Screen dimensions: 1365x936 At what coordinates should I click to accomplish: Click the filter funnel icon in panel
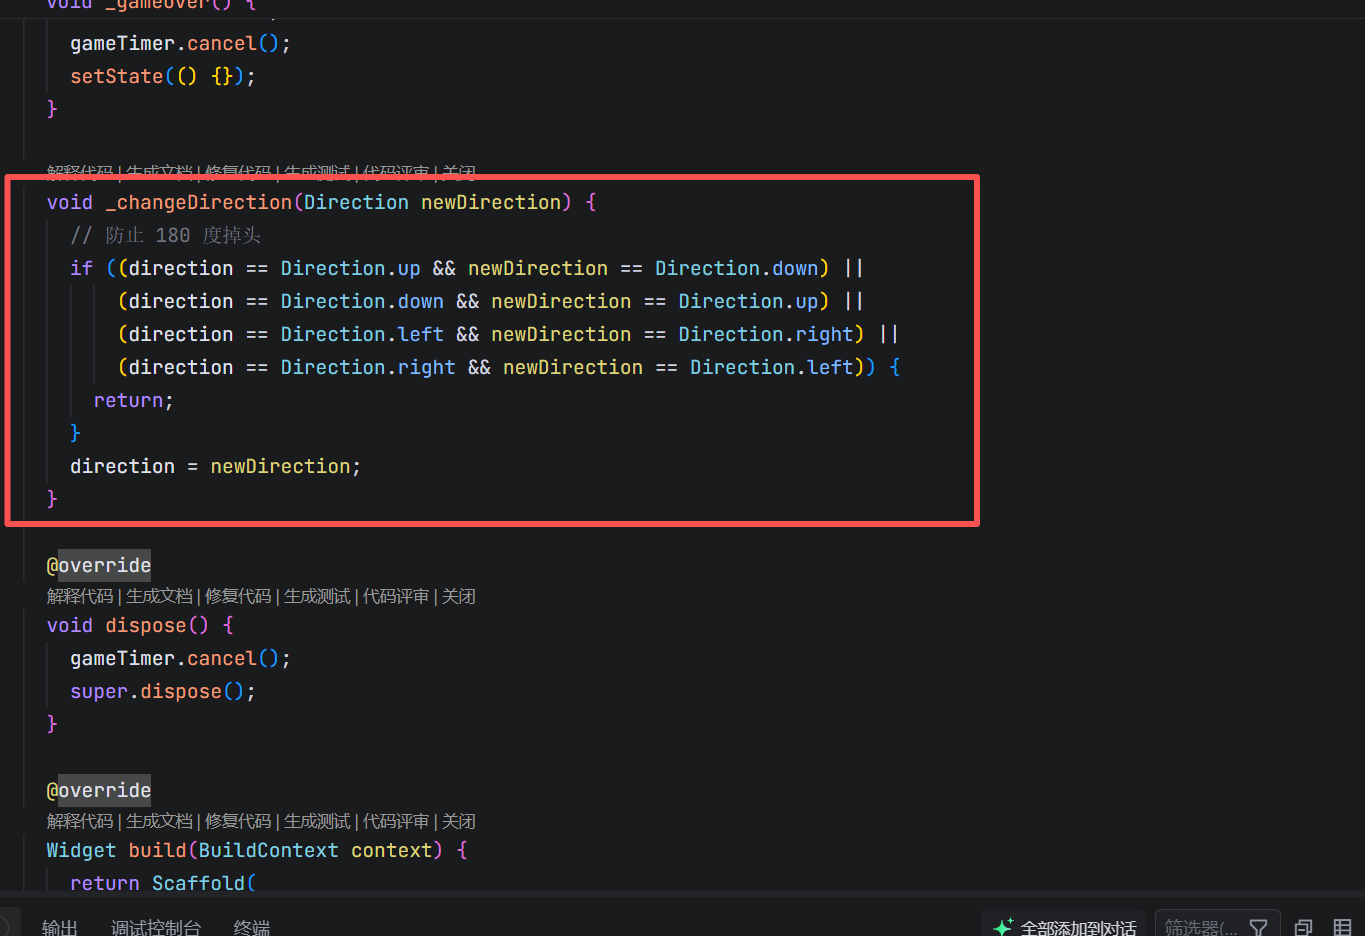coord(1258,928)
